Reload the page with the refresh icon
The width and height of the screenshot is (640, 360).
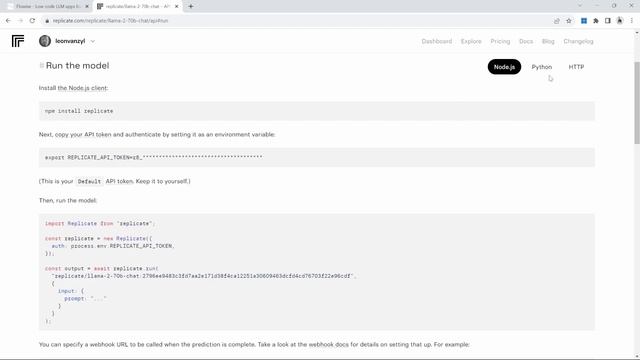pyautogui.click(x=32, y=20)
